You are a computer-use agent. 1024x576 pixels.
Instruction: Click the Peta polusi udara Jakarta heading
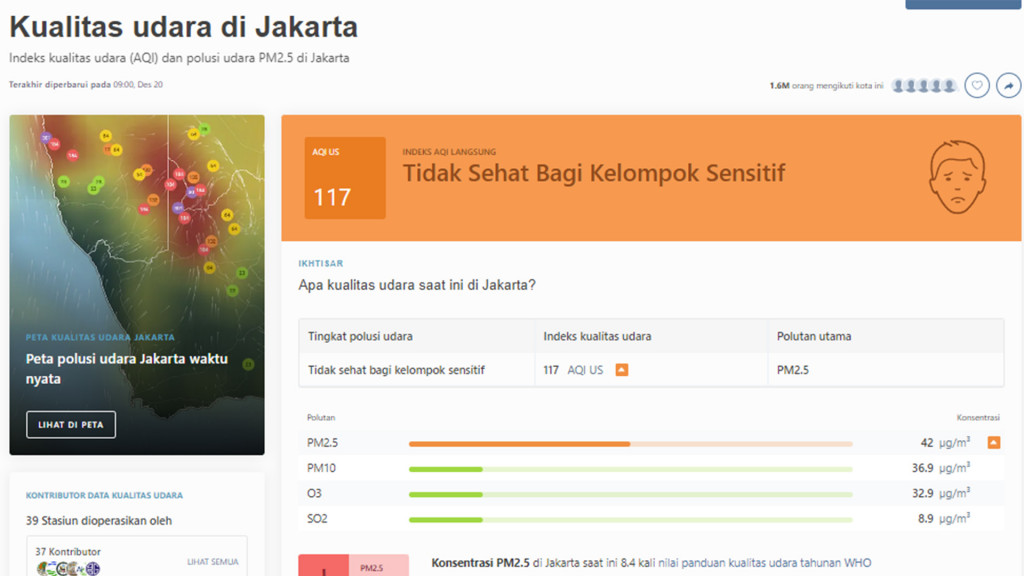127,368
